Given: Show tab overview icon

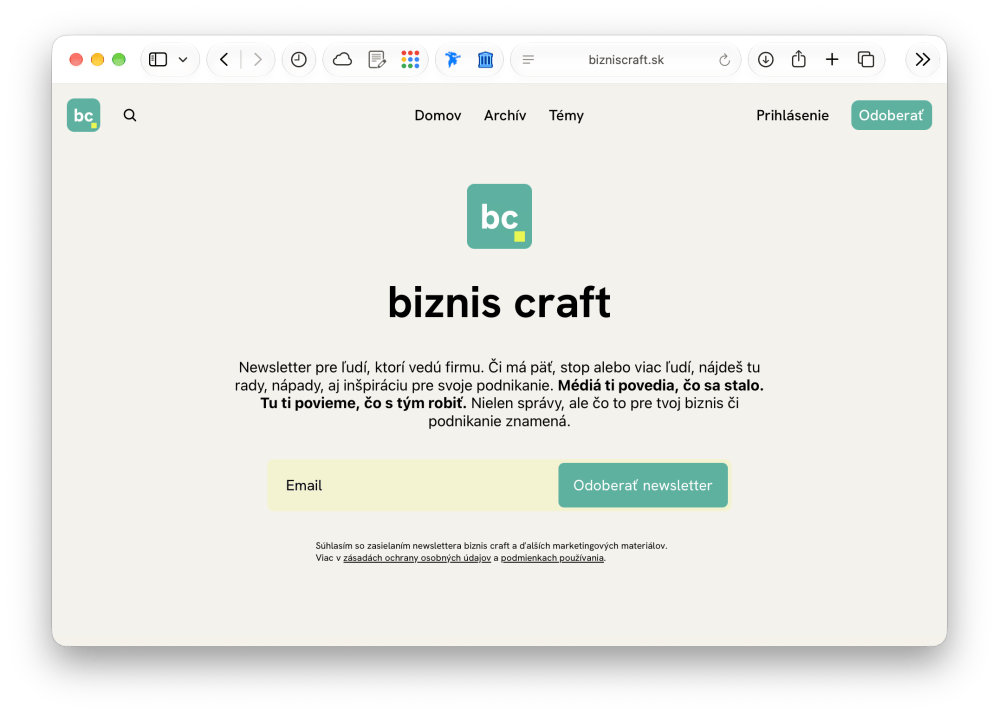Looking at the screenshot, I should tap(866, 60).
